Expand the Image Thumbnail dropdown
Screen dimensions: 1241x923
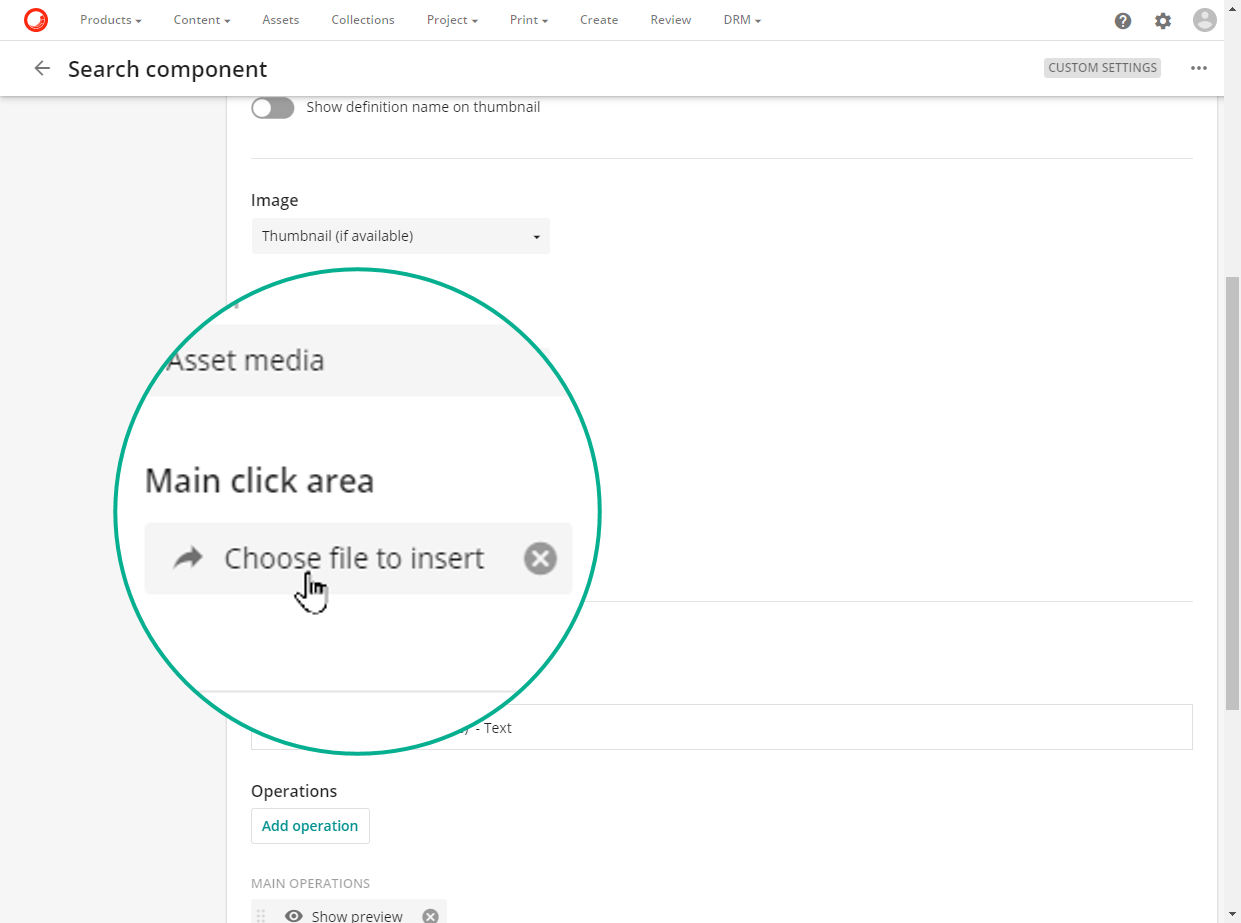(400, 237)
